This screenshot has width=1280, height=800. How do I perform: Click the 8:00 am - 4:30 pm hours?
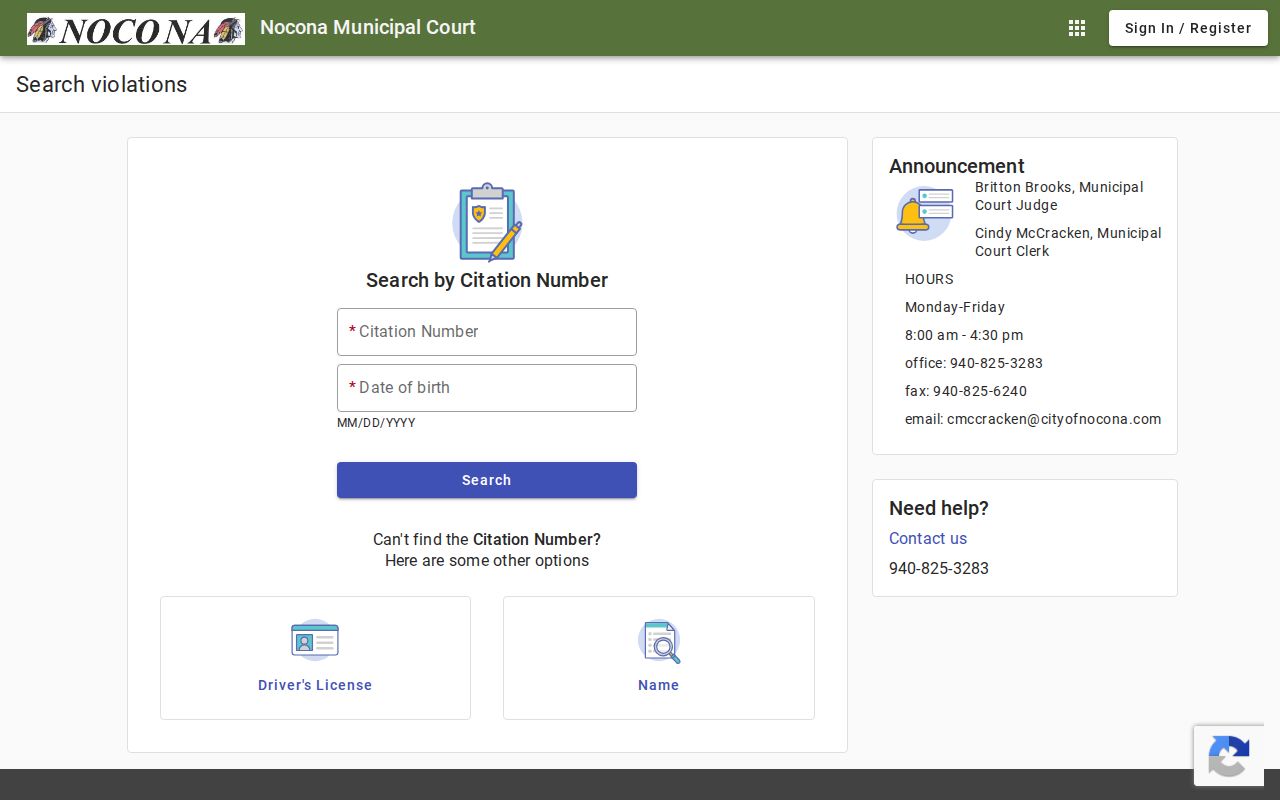coord(964,335)
